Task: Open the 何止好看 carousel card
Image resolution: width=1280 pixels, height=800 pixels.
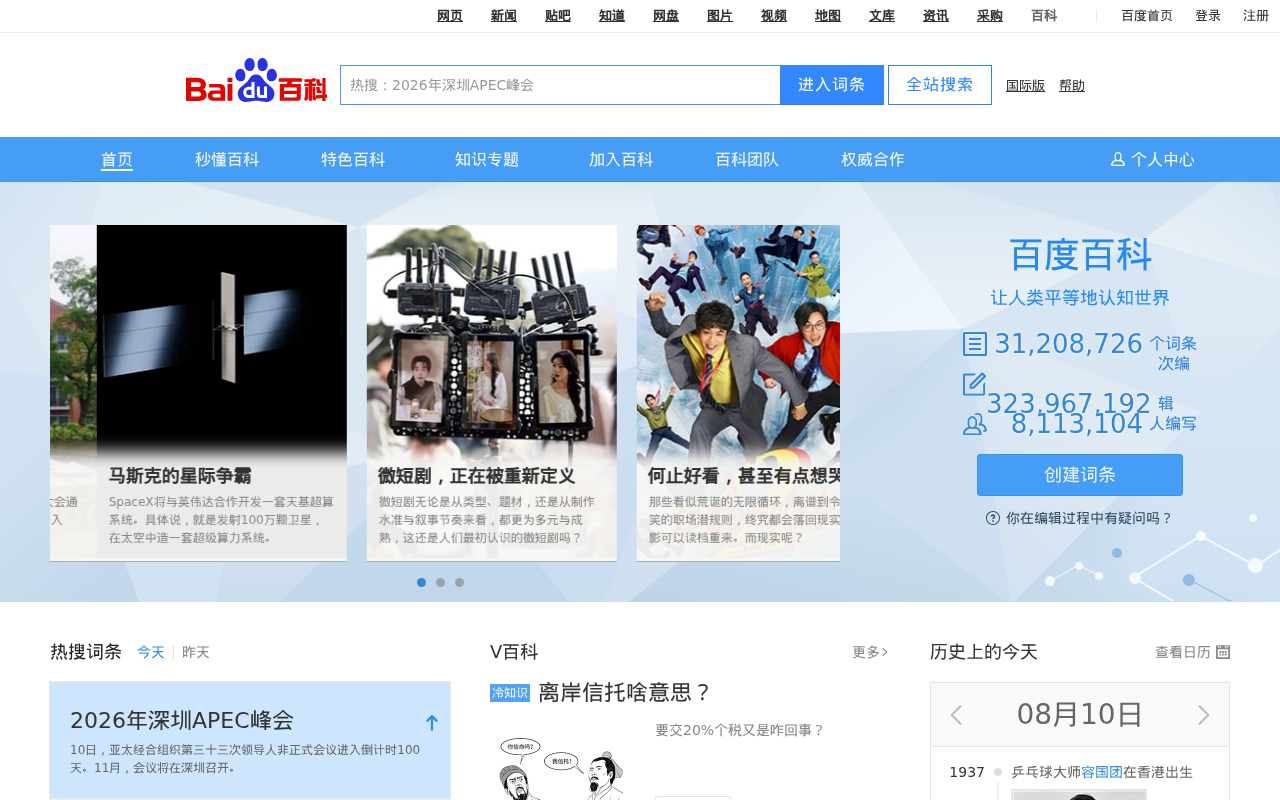Action: pyautogui.click(x=738, y=392)
